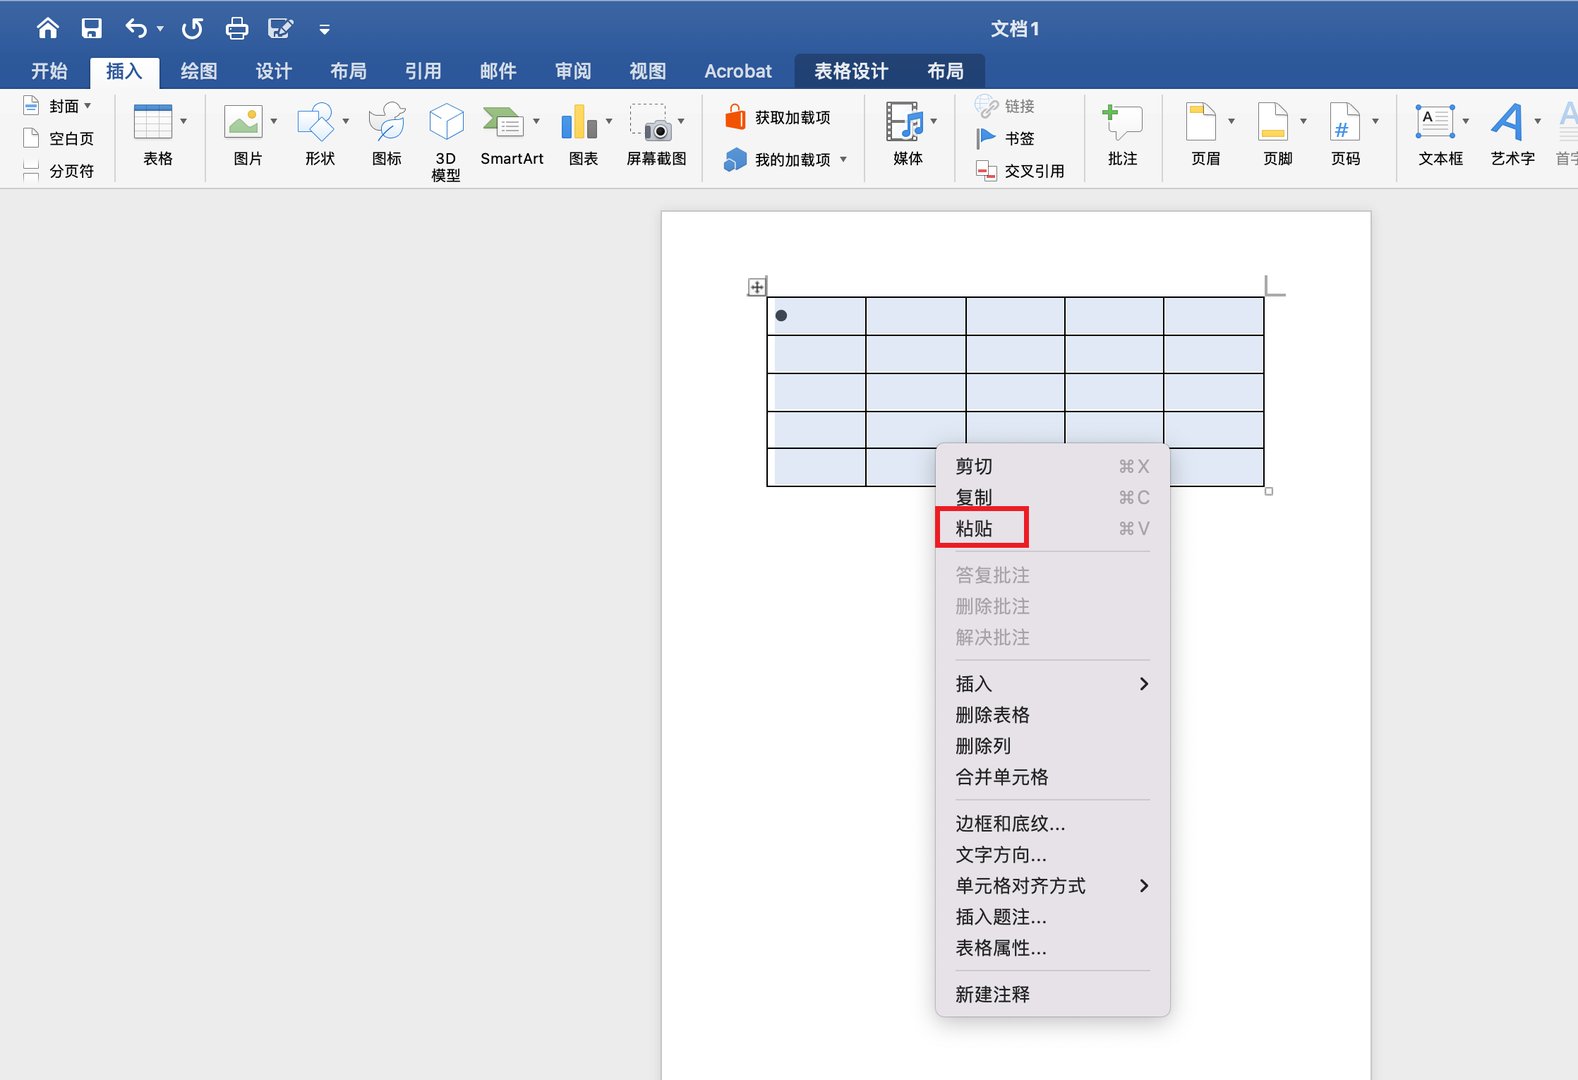Open the Acrobat ribbon tab
1578x1080 pixels.
click(x=738, y=71)
